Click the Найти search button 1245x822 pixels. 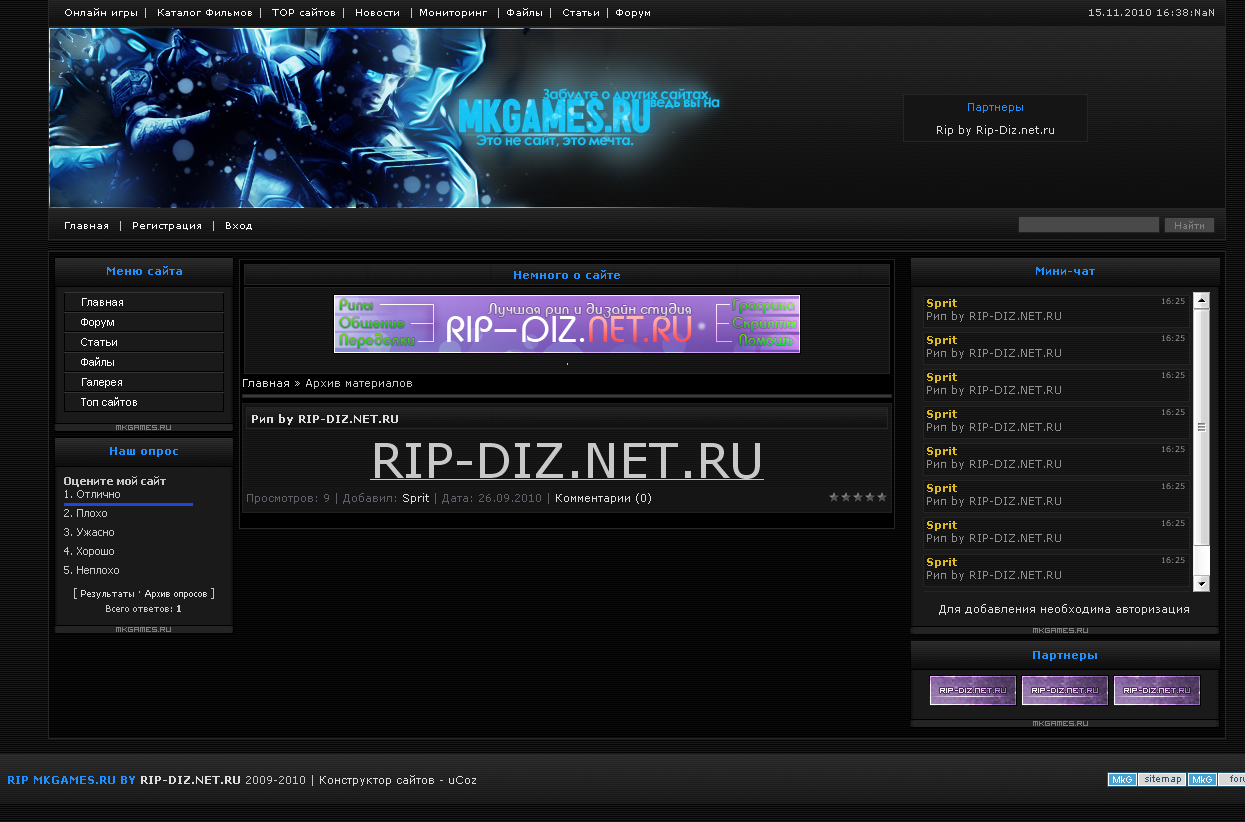tap(1189, 225)
